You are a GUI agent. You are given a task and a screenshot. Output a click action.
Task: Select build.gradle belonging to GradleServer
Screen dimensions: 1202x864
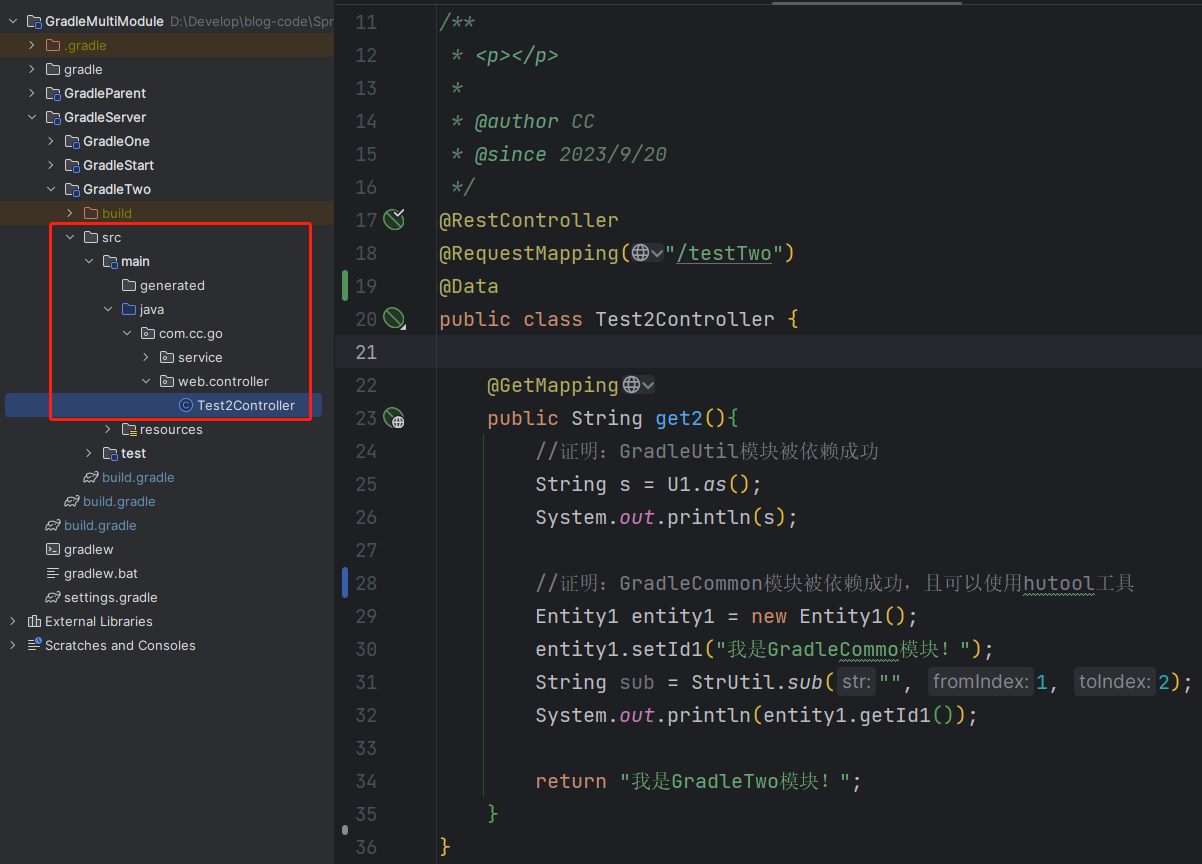click(x=119, y=501)
